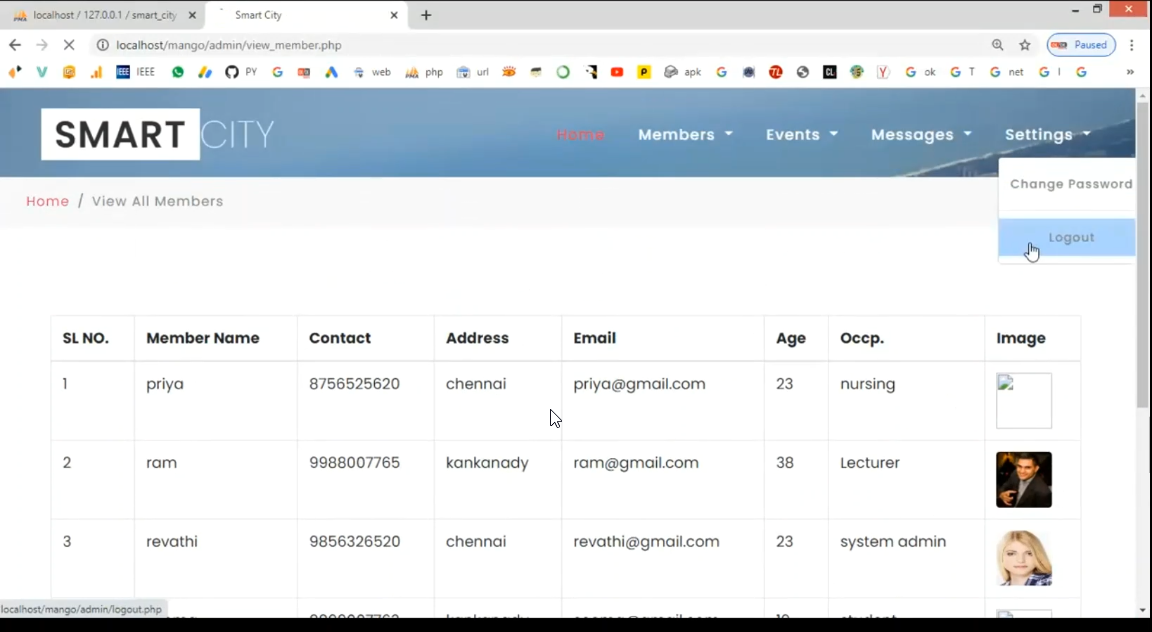Choose Change Password from Settings menu
This screenshot has height=632, width=1152.
pyautogui.click(x=1070, y=184)
